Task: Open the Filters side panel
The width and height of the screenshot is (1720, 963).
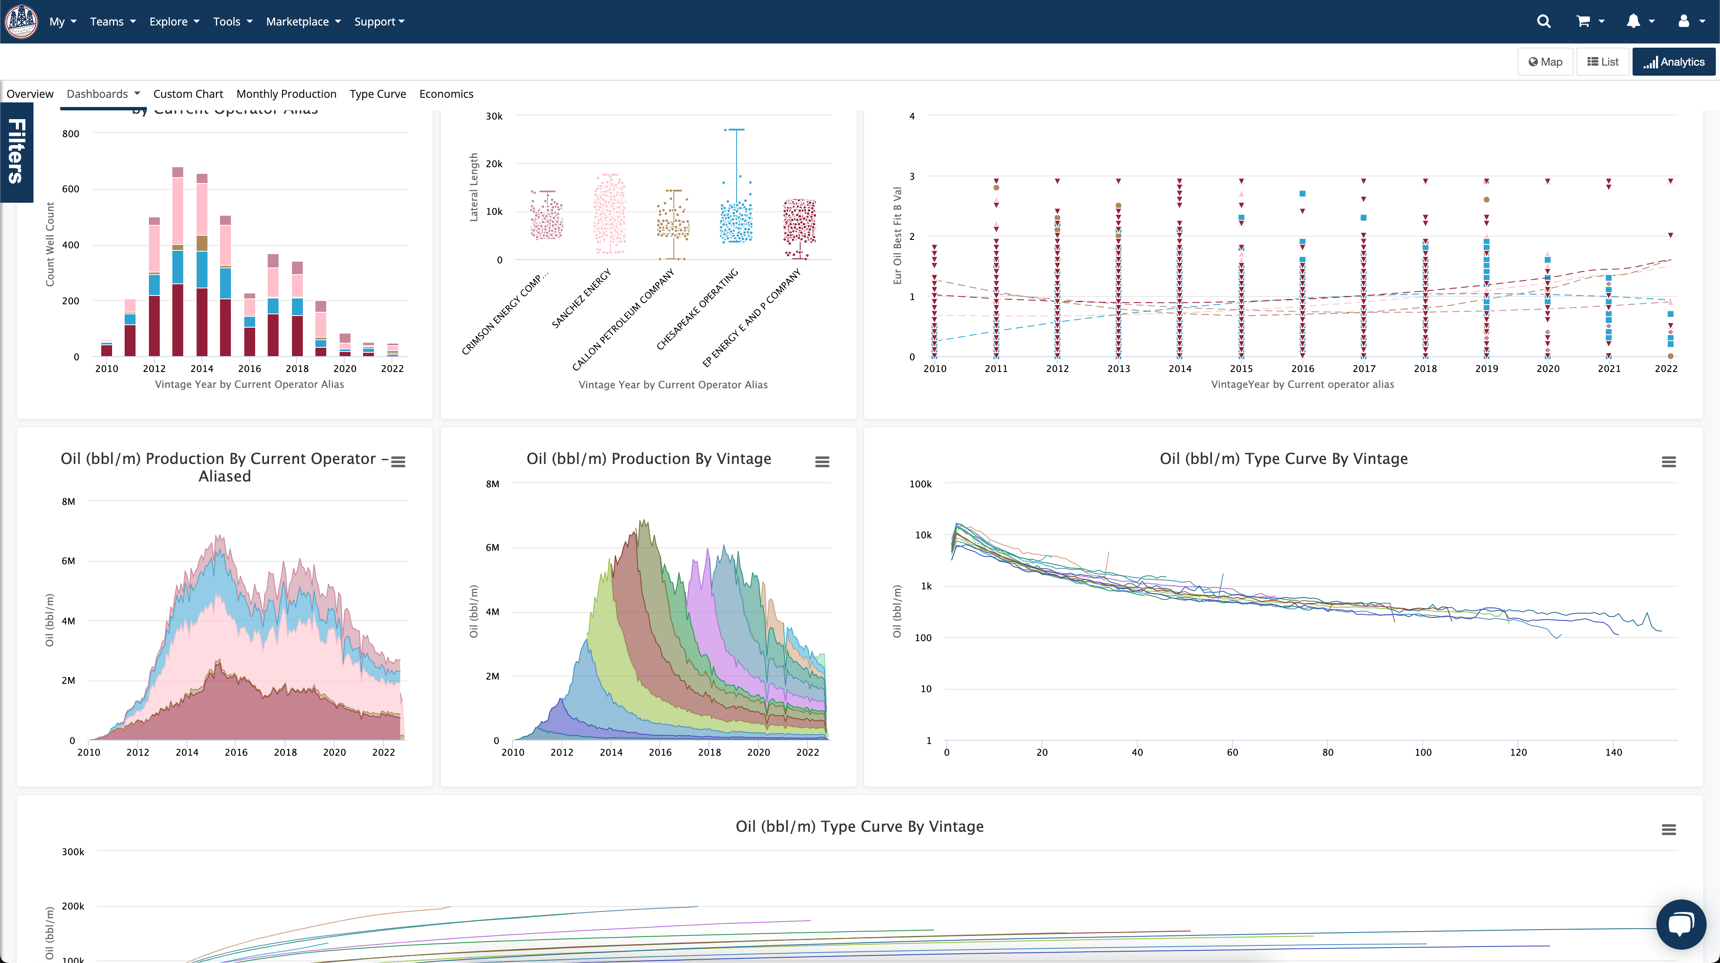Action: pos(17,152)
